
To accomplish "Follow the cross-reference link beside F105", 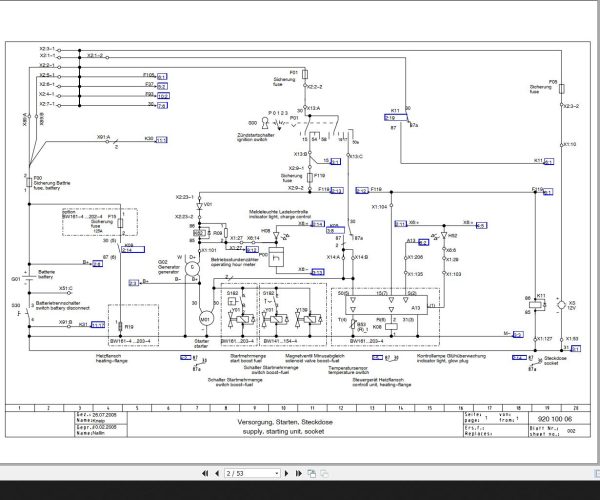I will point(162,77).
